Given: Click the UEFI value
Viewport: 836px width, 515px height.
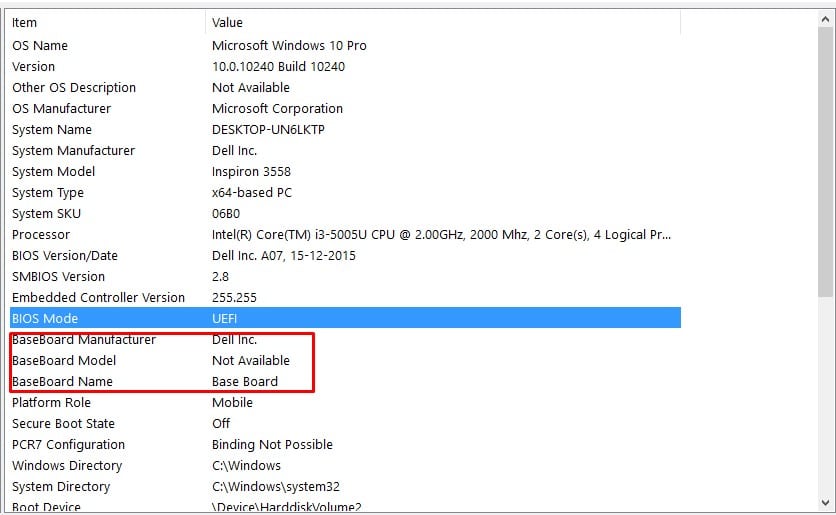Looking at the screenshot, I should (x=224, y=319).
